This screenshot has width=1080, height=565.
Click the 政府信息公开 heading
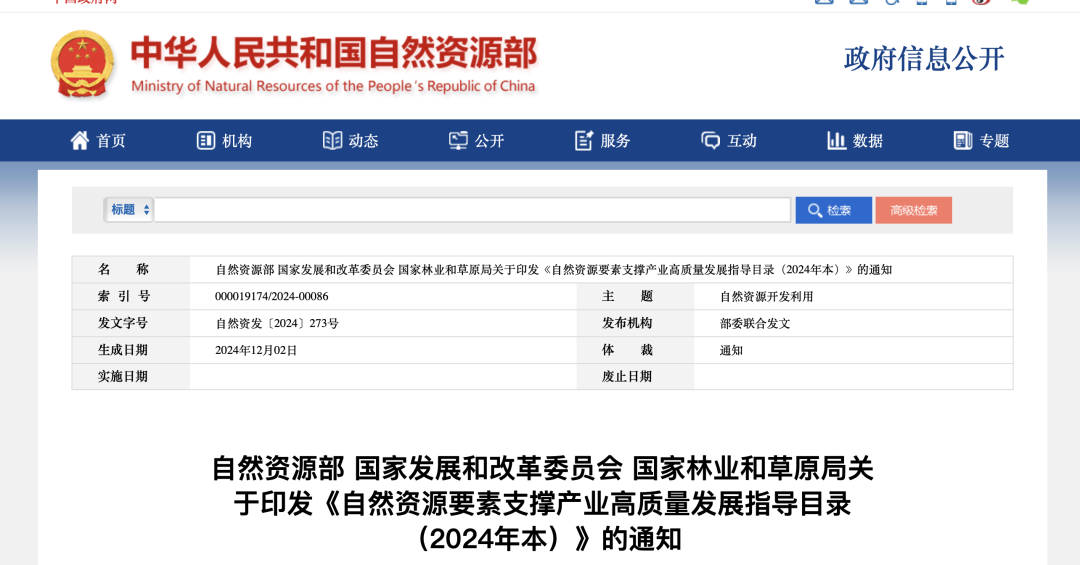[x=924, y=59]
